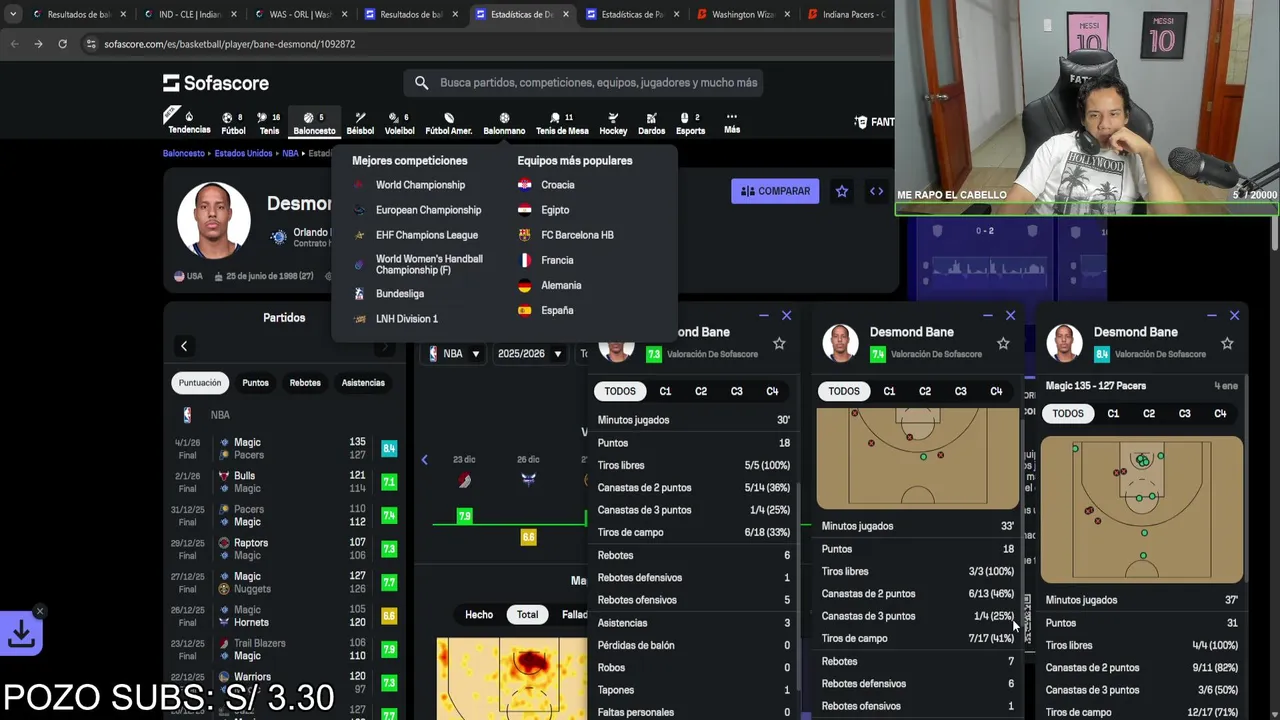Select the Baloncesto sport tab
1280x720 pixels.
[314, 123]
